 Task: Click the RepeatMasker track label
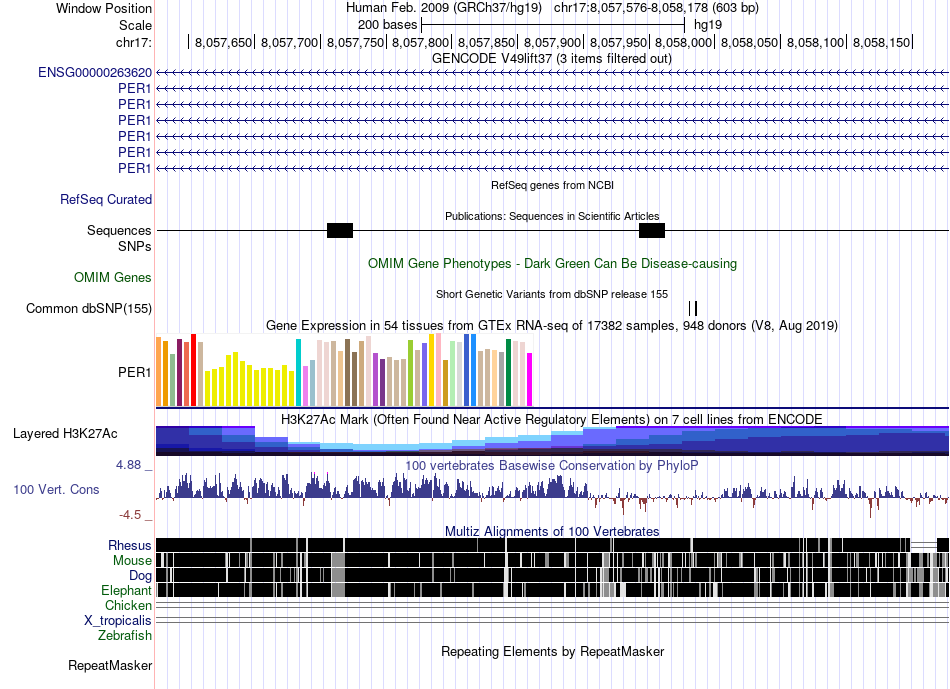click(110, 665)
